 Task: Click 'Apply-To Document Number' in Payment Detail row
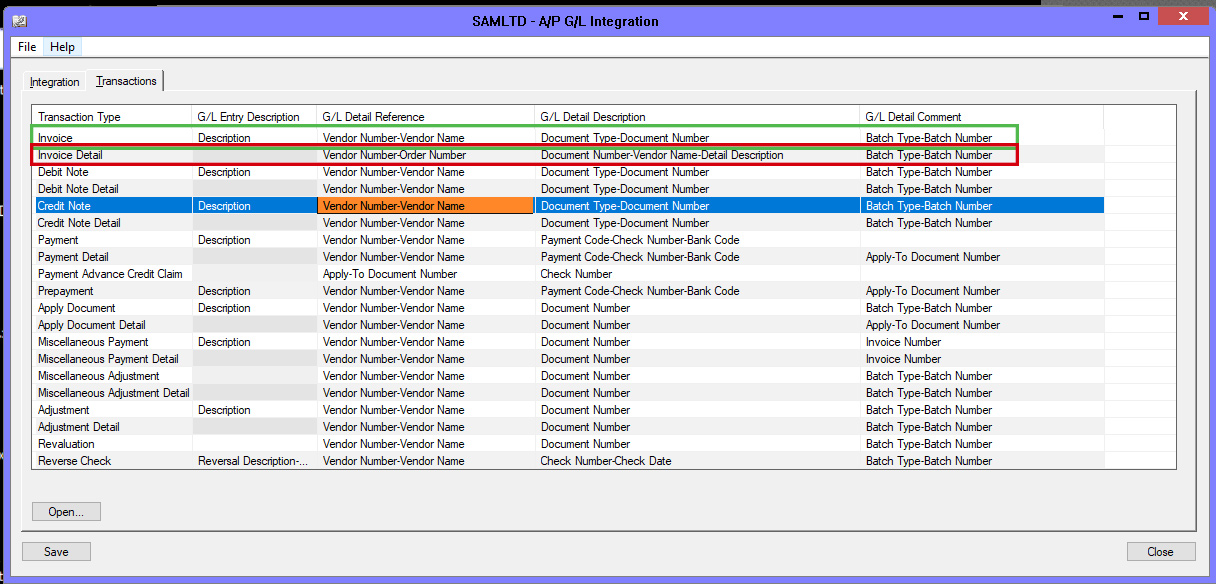(x=982, y=257)
